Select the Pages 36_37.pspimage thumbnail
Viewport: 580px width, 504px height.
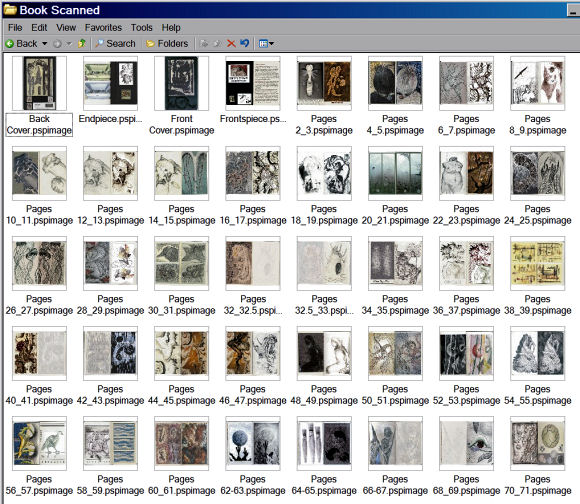pos(466,263)
